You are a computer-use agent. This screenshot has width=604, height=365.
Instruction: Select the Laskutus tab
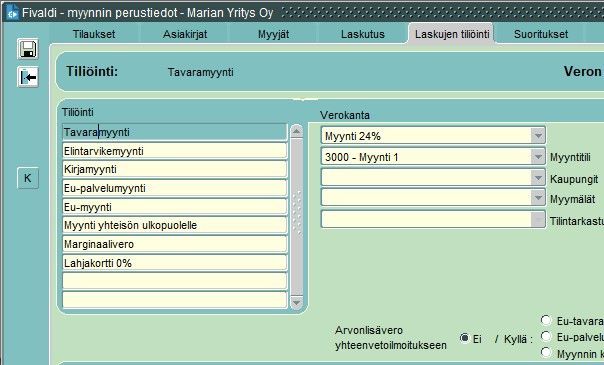(363, 34)
